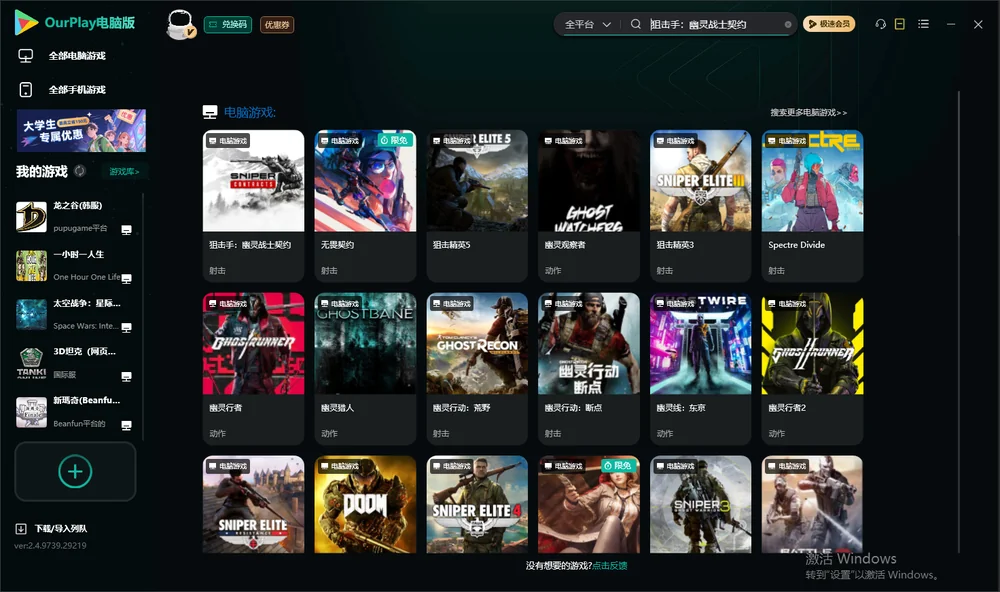1000x592 pixels.
Task: Click the PC icon beside 新玛奇
Action: [x=126, y=426]
